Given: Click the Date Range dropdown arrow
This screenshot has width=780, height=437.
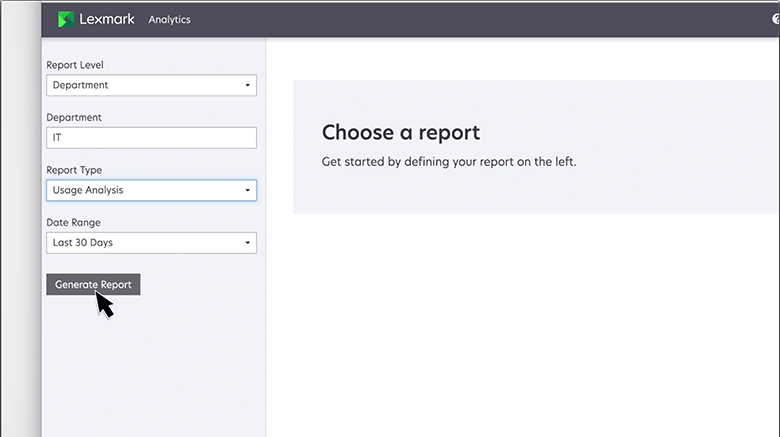Looking at the screenshot, I should pyautogui.click(x=247, y=243).
